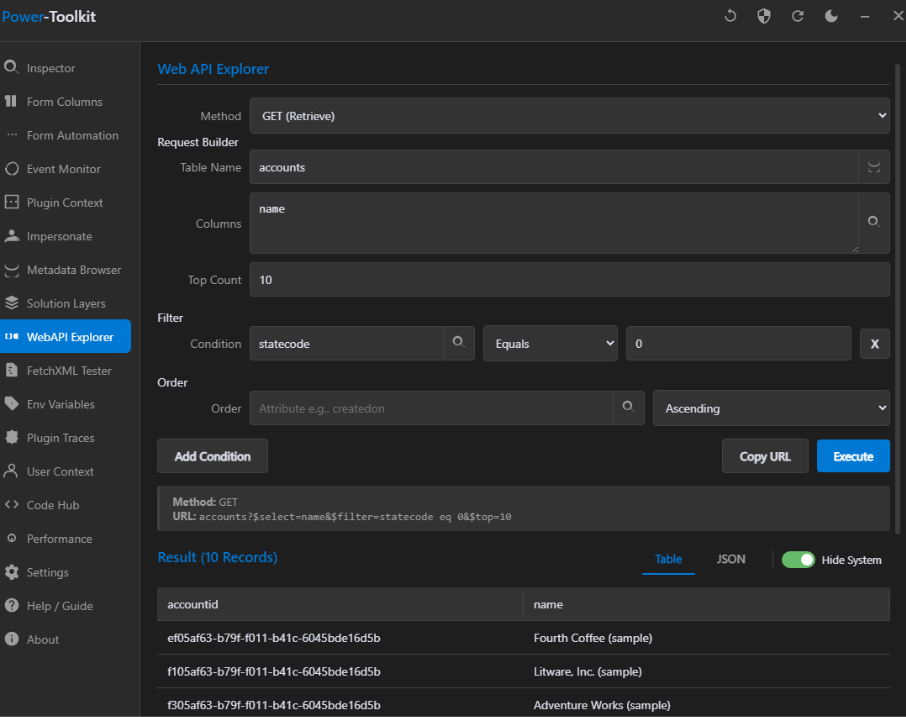Click Add Condition button
The image size is (906, 717).
coord(212,456)
